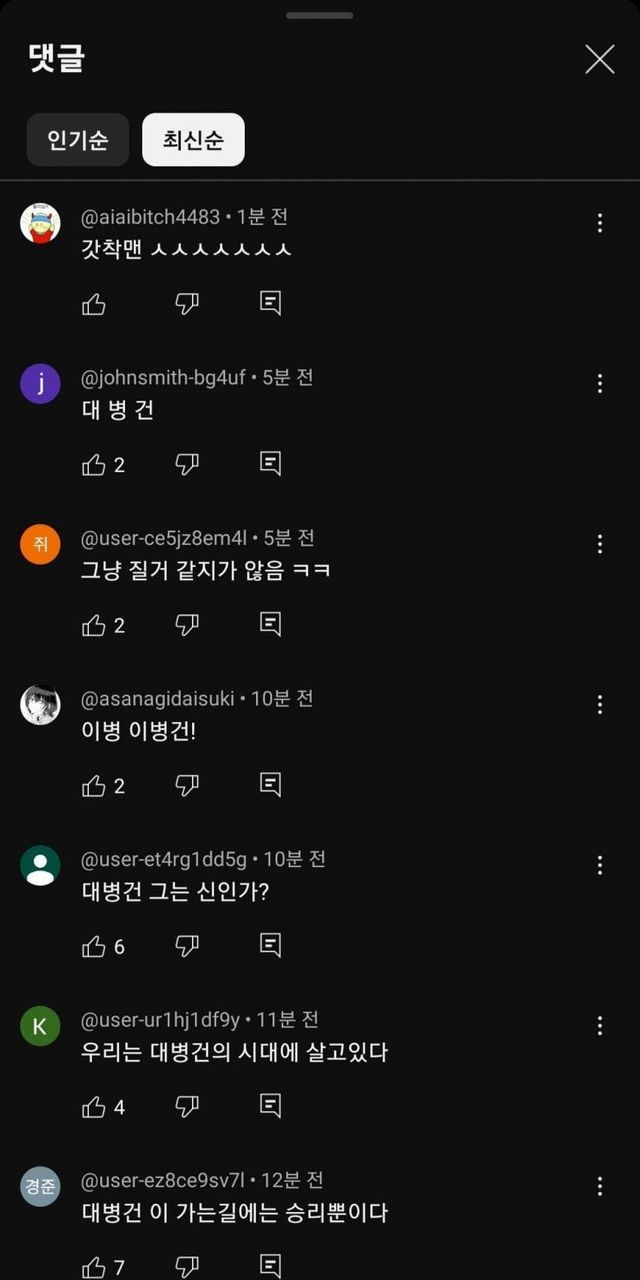Image resolution: width=640 pixels, height=1280 pixels.
Task: Expand three-dot menu on @asanagidaisuki comment
Action: (600, 704)
